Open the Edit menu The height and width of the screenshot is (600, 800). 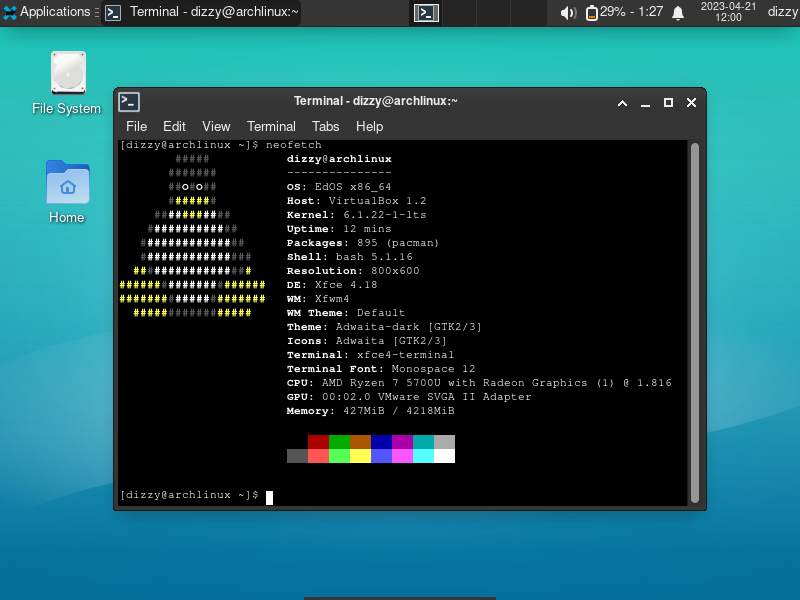point(174,127)
